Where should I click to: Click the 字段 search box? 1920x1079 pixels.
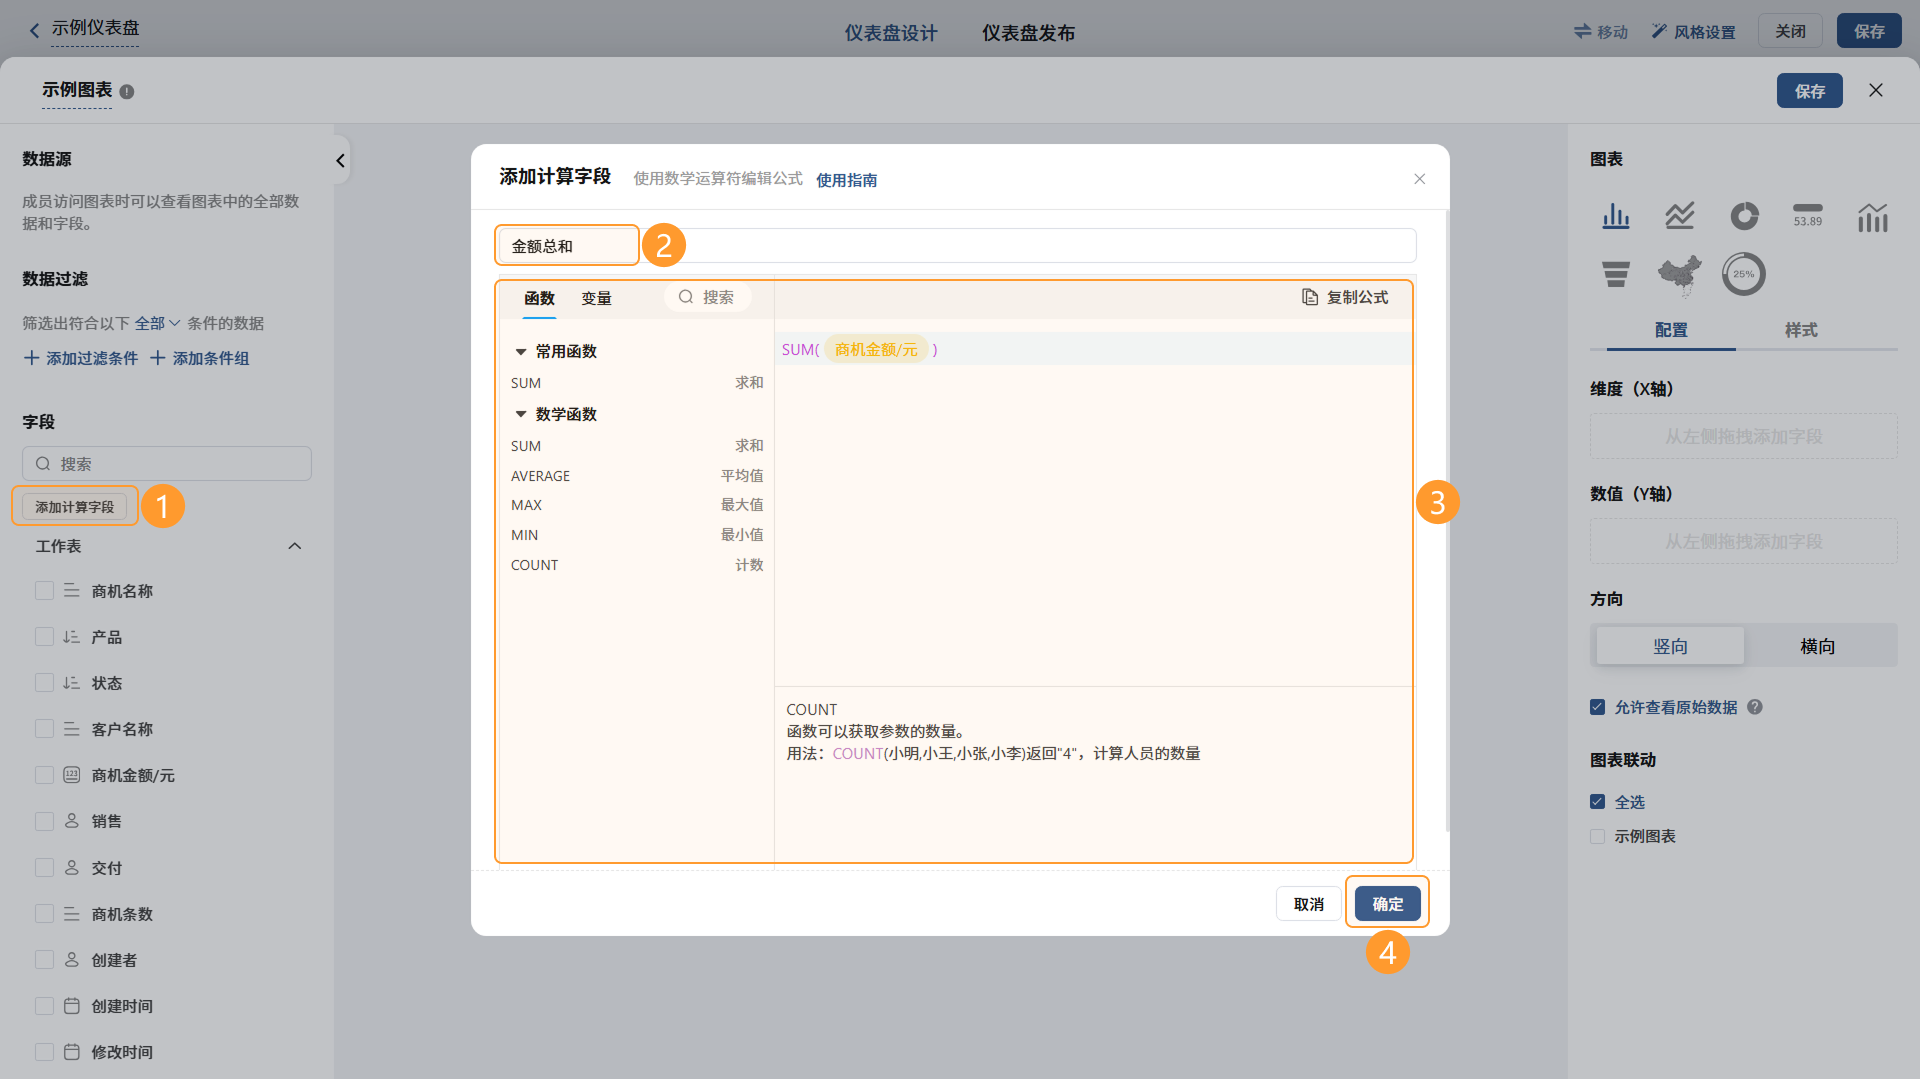click(x=167, y=464)
